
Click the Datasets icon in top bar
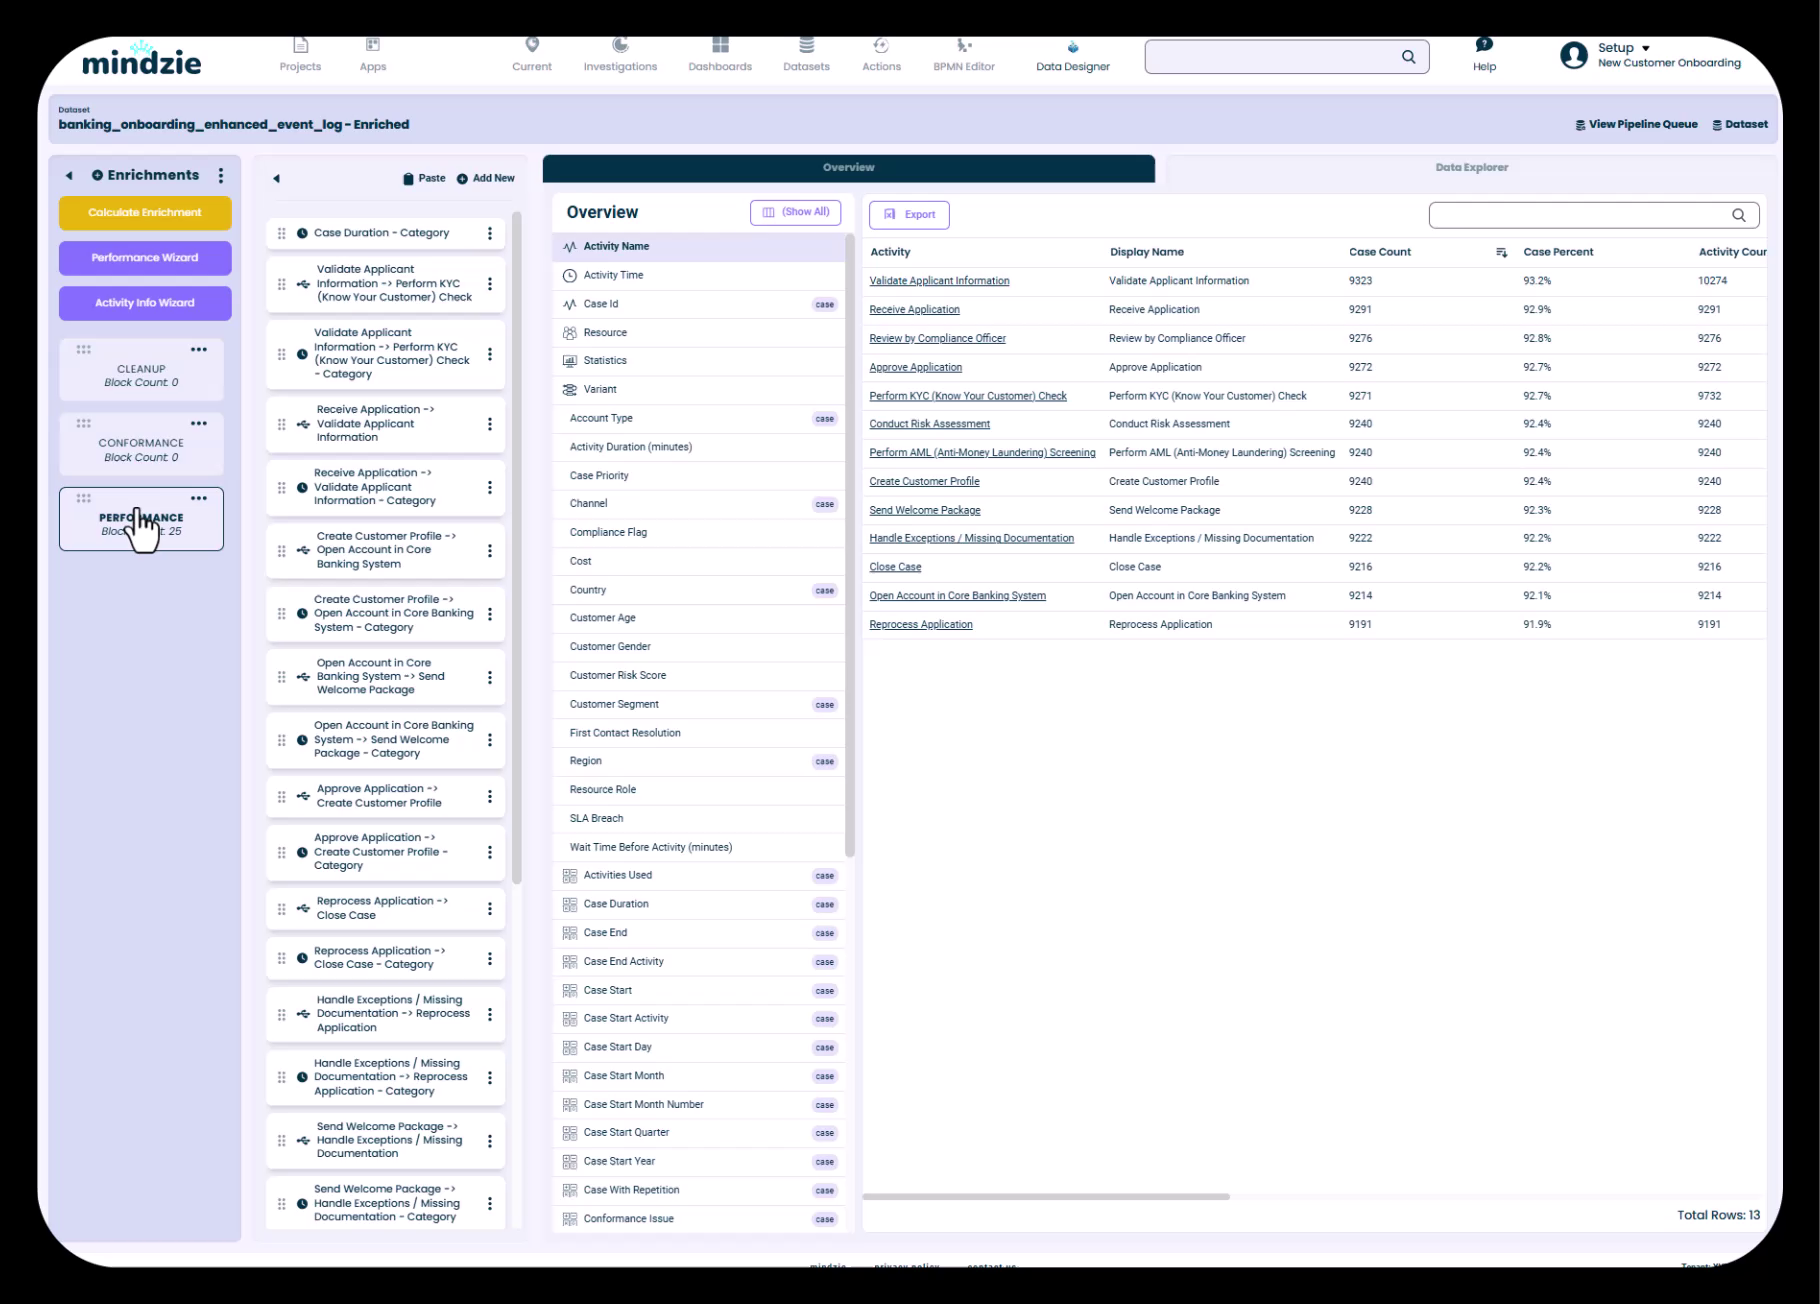(x=806, y=45)
